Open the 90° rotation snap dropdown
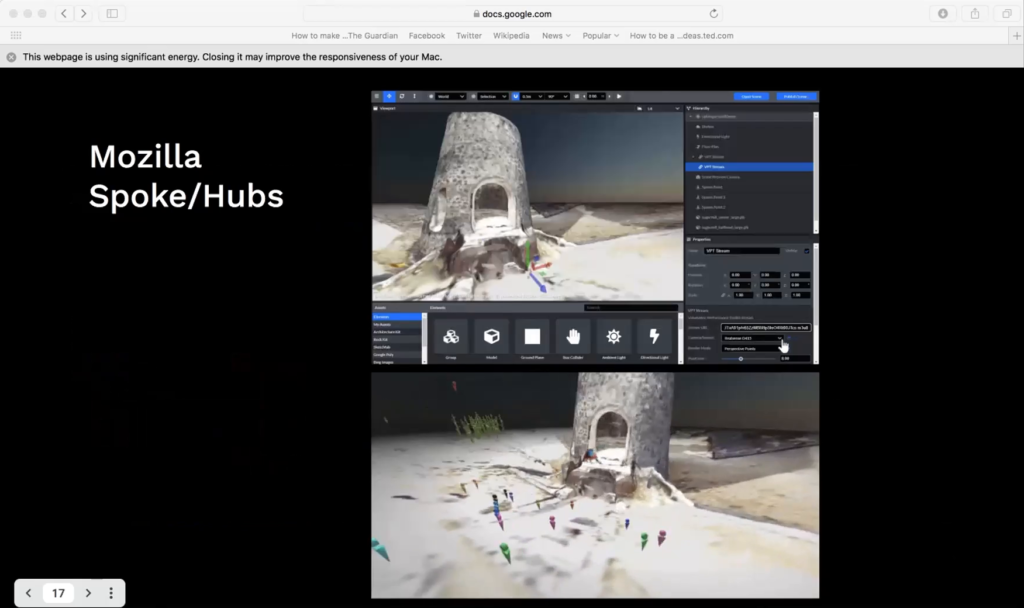Viewport: 1024px width, 608px height. pyautogui.click(x=558, y=96)
